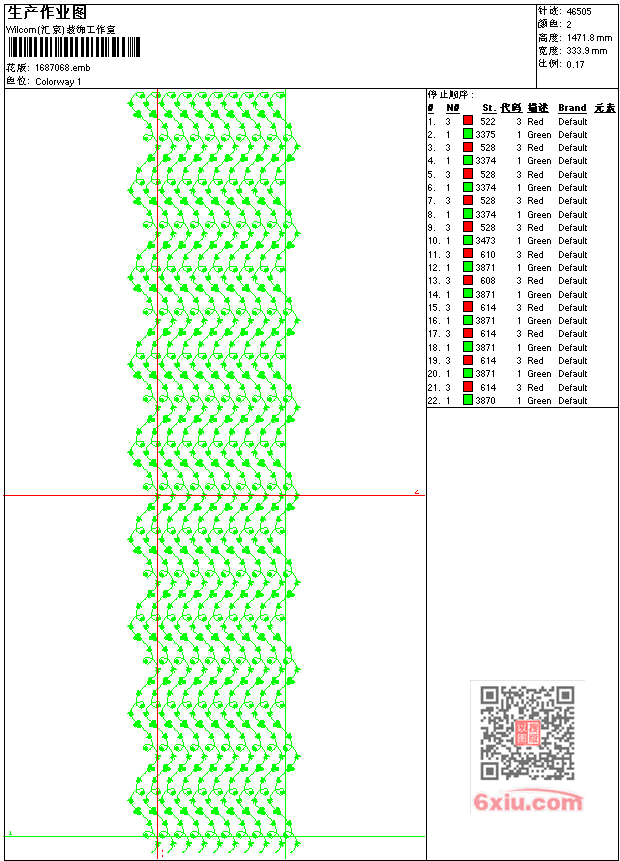Select the green swatch in stop row 10
This screenshot has width=620, height=861.
click(x=467, y=240)
